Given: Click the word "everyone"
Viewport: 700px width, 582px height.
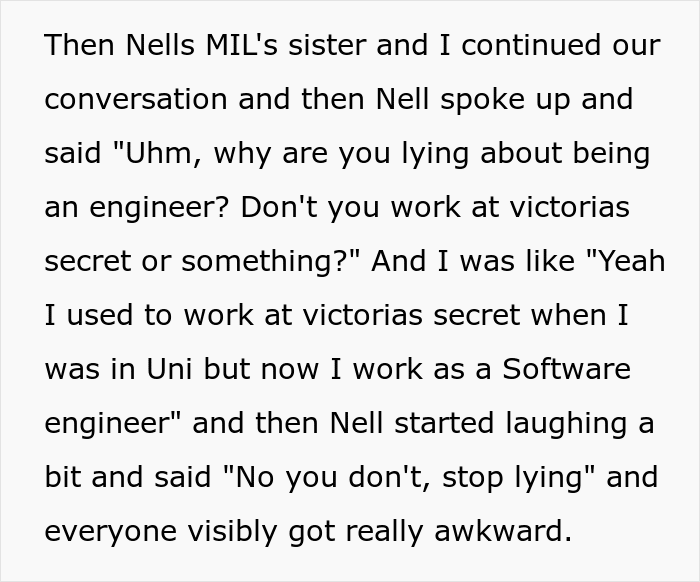Looking at the screenshot, I should pos(111,531).
